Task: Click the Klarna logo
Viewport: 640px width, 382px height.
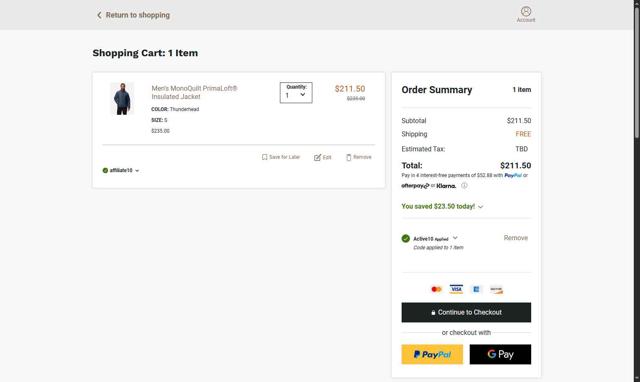Action: 446,186
